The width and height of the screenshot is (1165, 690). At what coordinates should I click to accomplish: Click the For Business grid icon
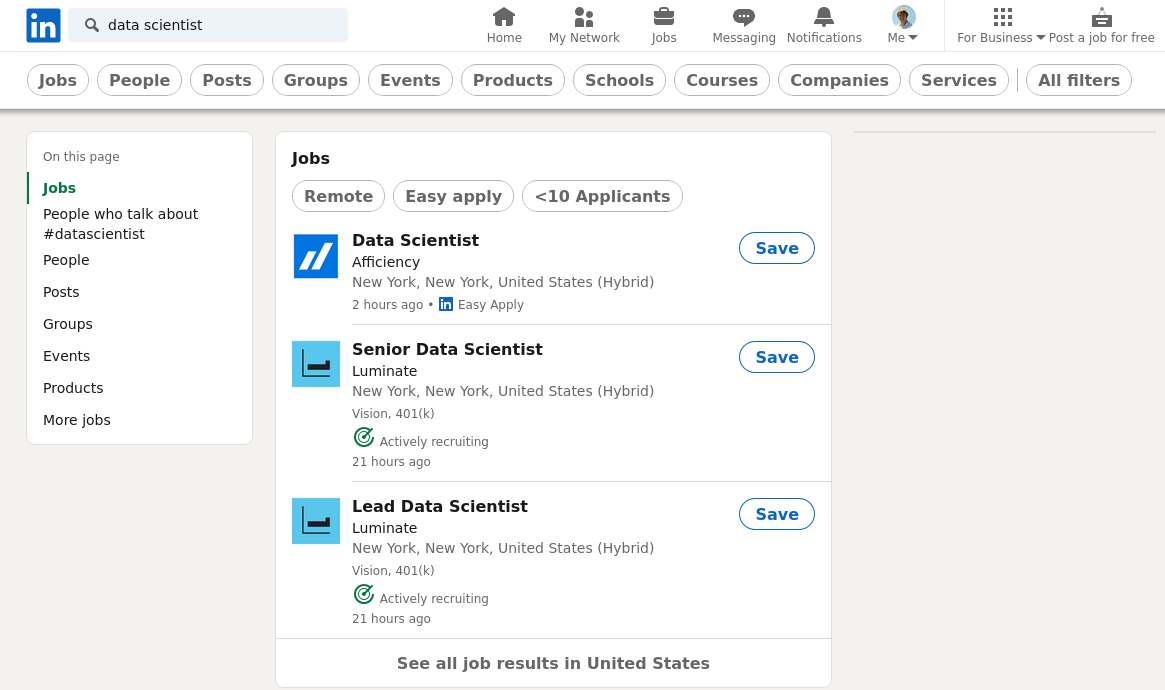(x=1002, y=16)
